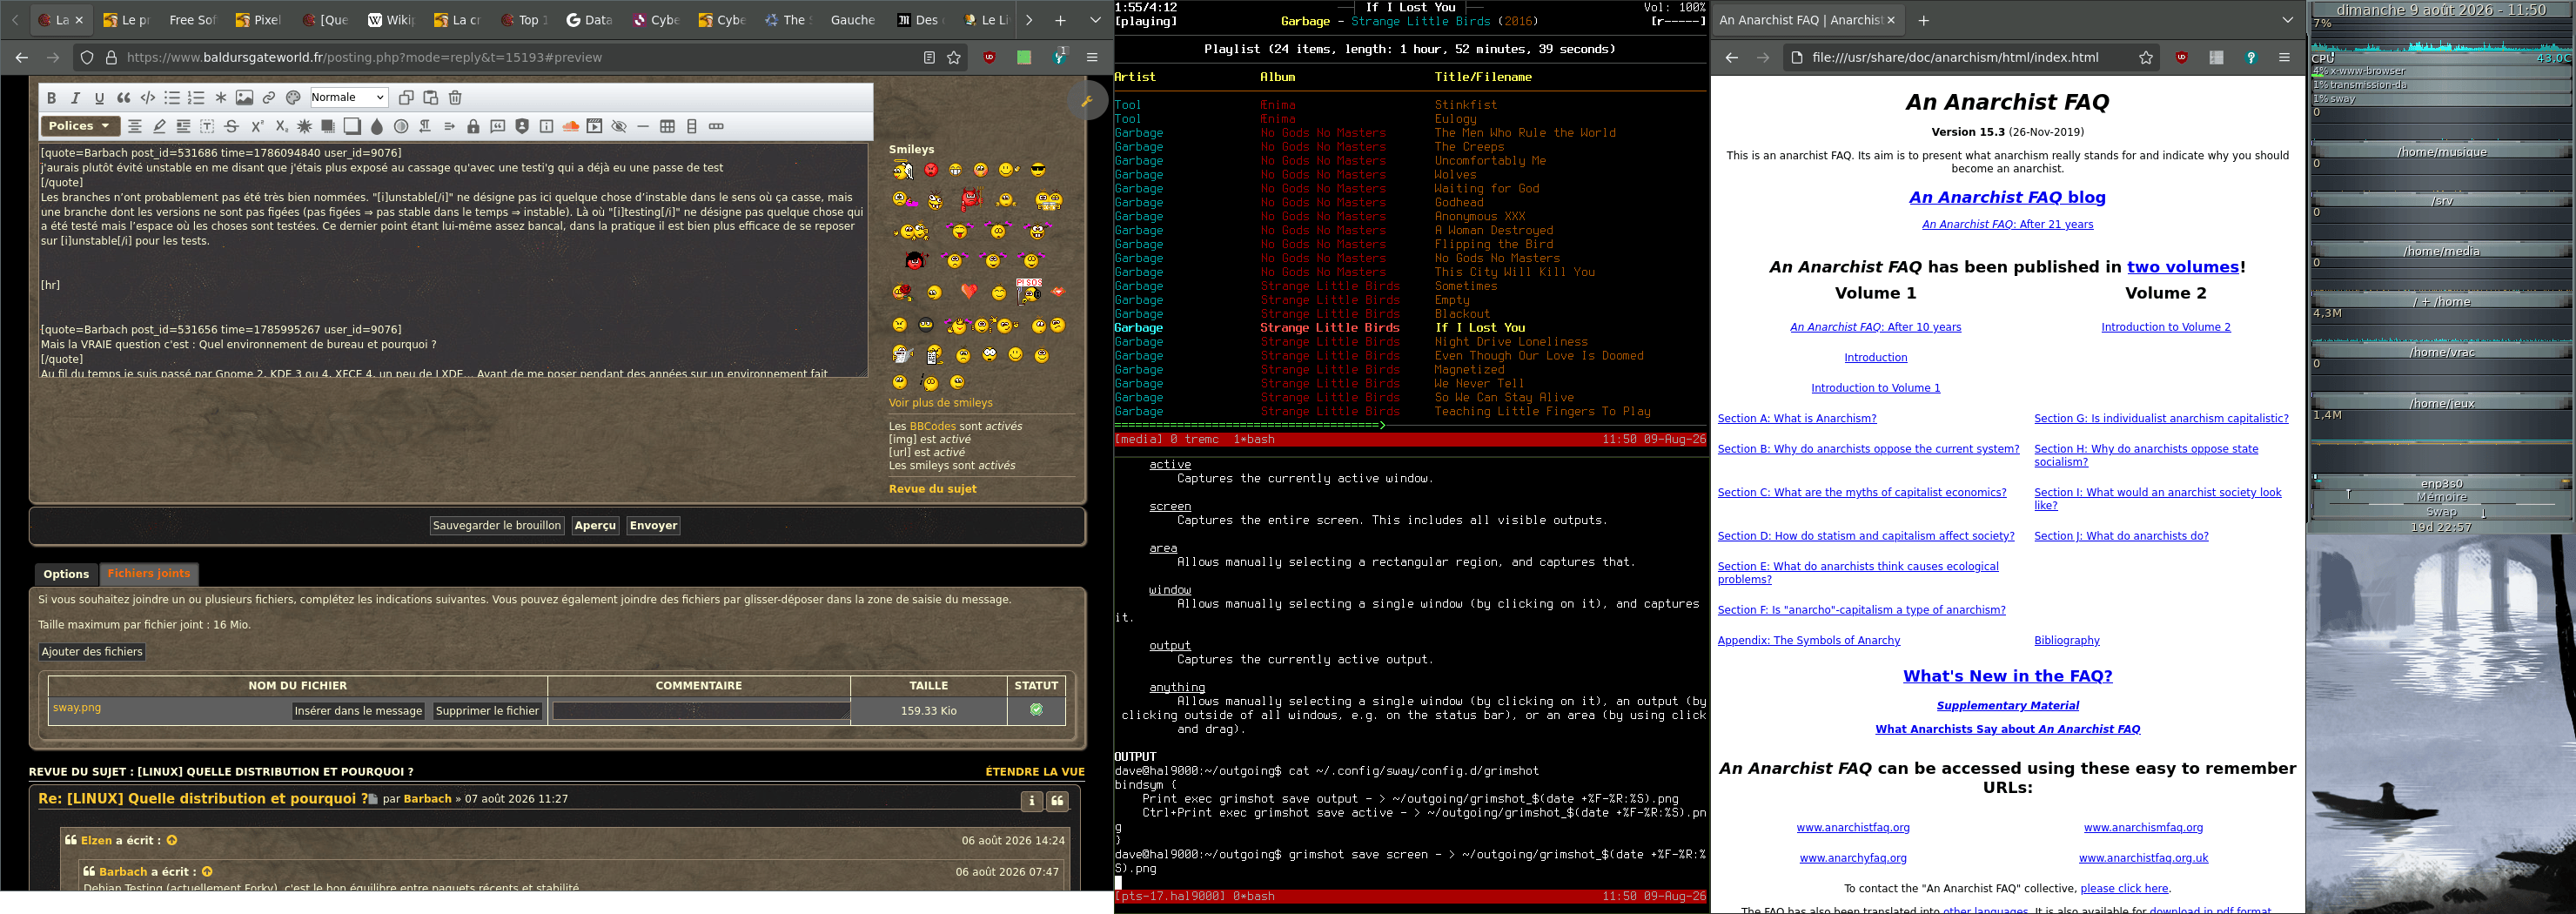Screen dimensions: 2576x914
Task: Open the font size dropdown showing Normale
Action: tap(348, 98)
